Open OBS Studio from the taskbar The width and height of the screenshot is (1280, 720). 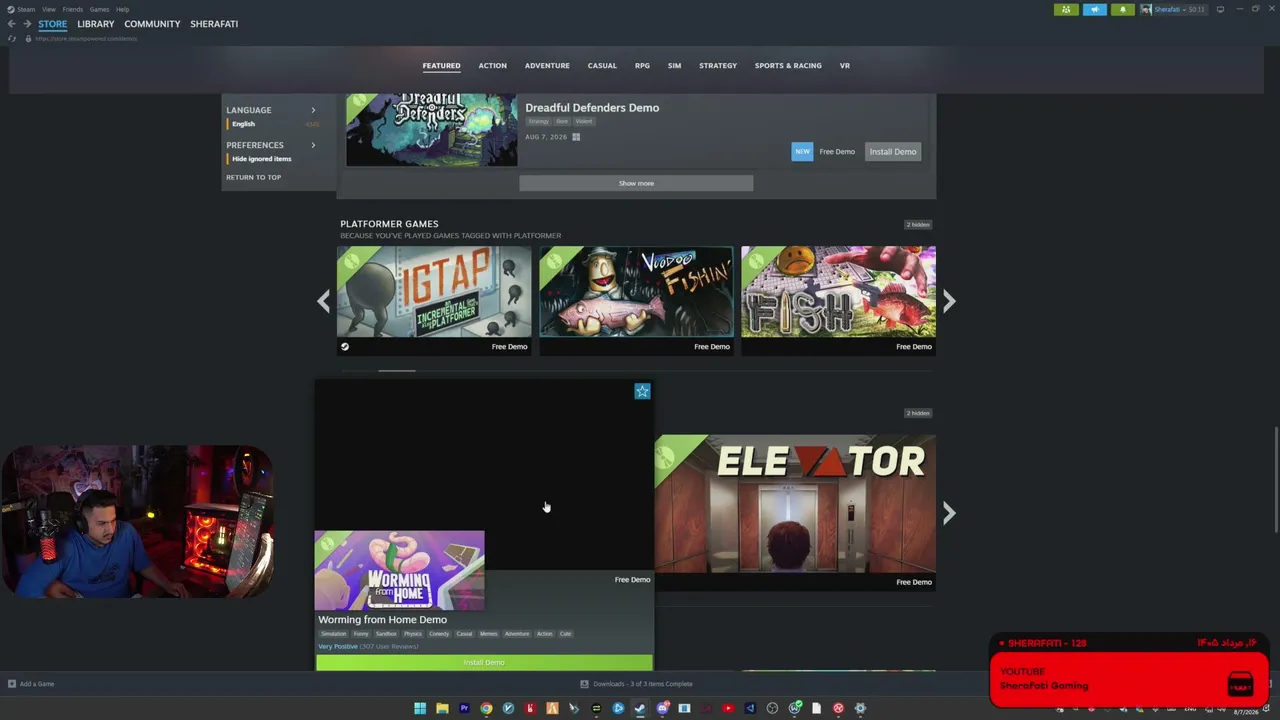pos(772,708)
